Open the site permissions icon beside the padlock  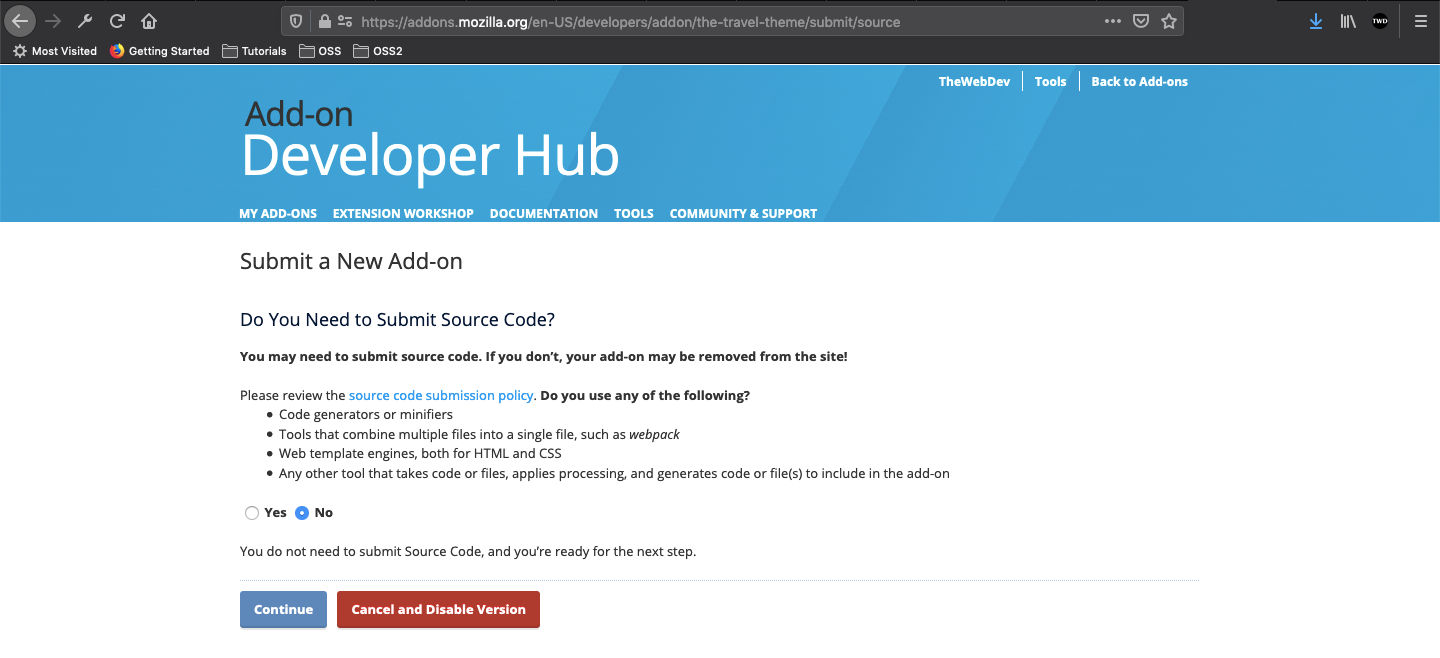345,21
